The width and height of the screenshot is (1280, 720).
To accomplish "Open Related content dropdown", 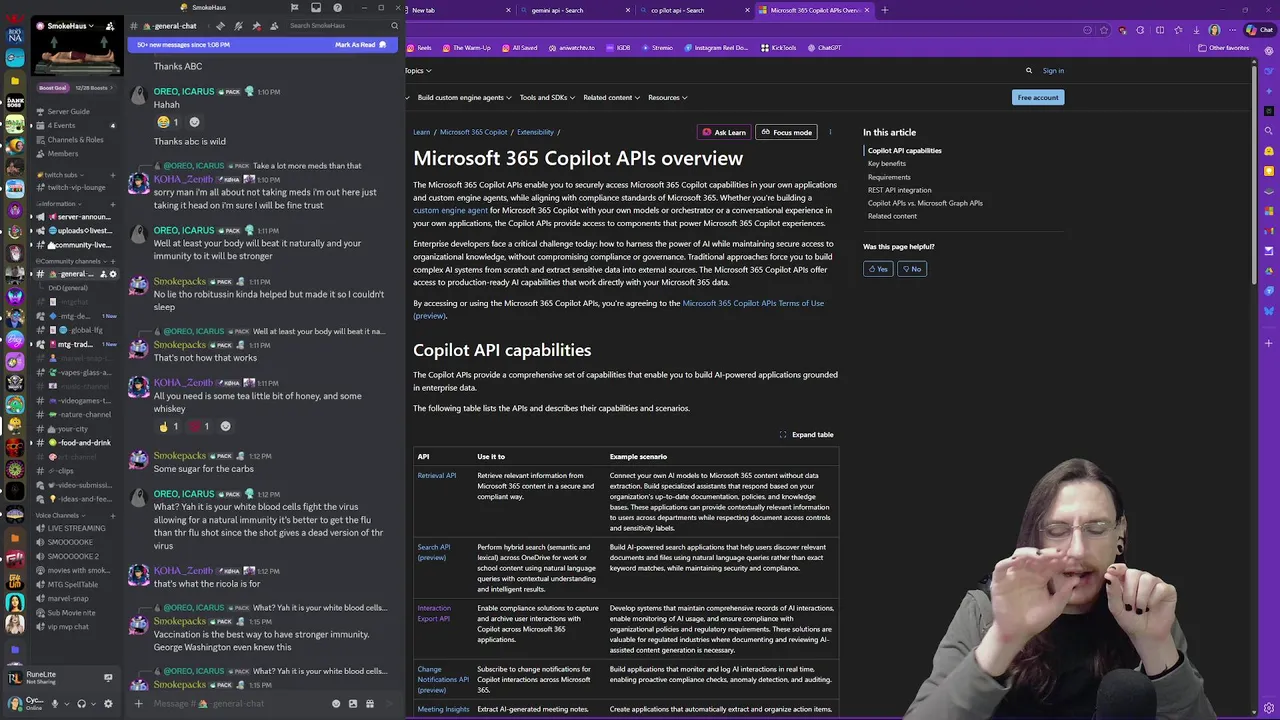I will coord(612,98).
